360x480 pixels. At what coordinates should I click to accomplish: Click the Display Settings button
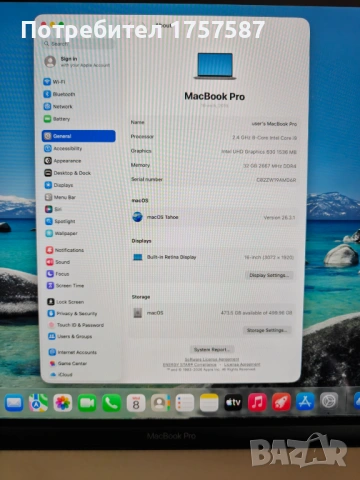click(x=269, y=275)
